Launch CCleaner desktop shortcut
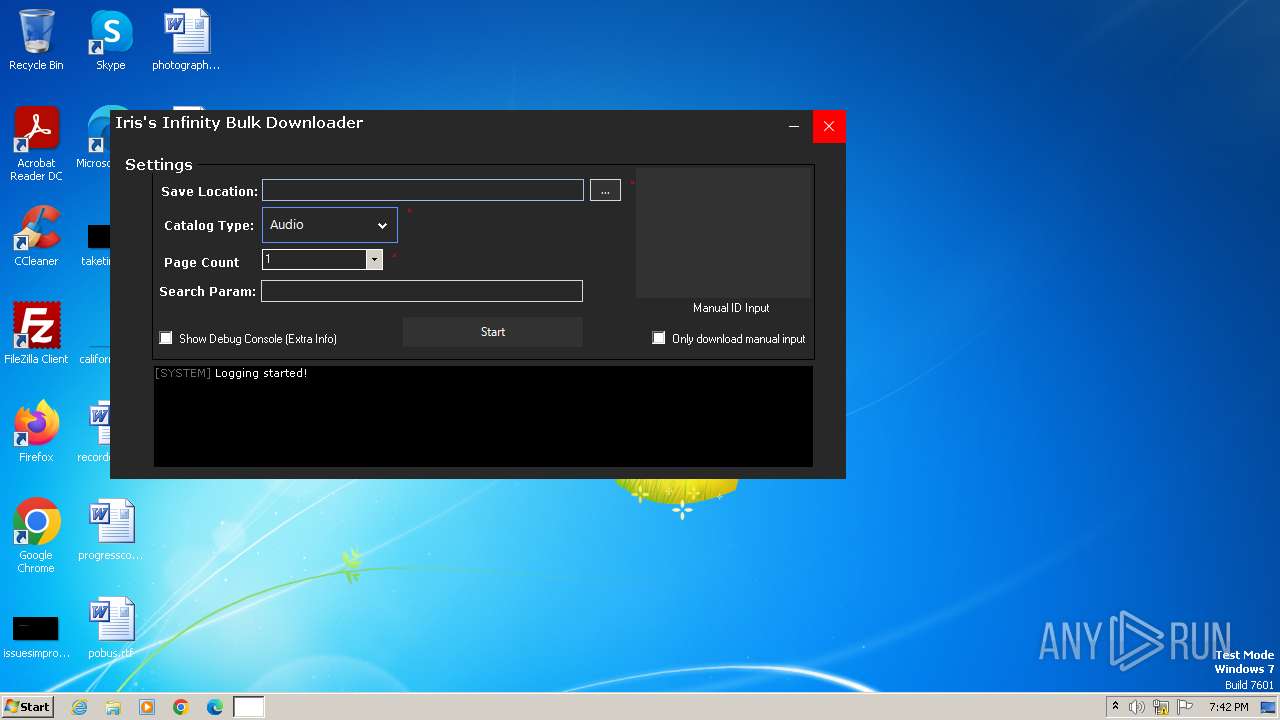The height and width of the screenshot is (720, 1280). [36, 236]
